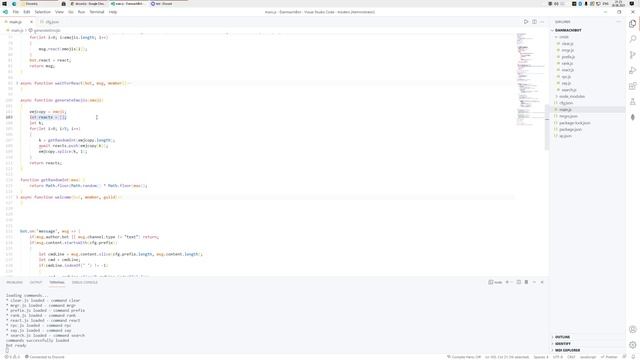
Task: Click the UTF-8 encoding status item
Action: [x=558, y=357]
